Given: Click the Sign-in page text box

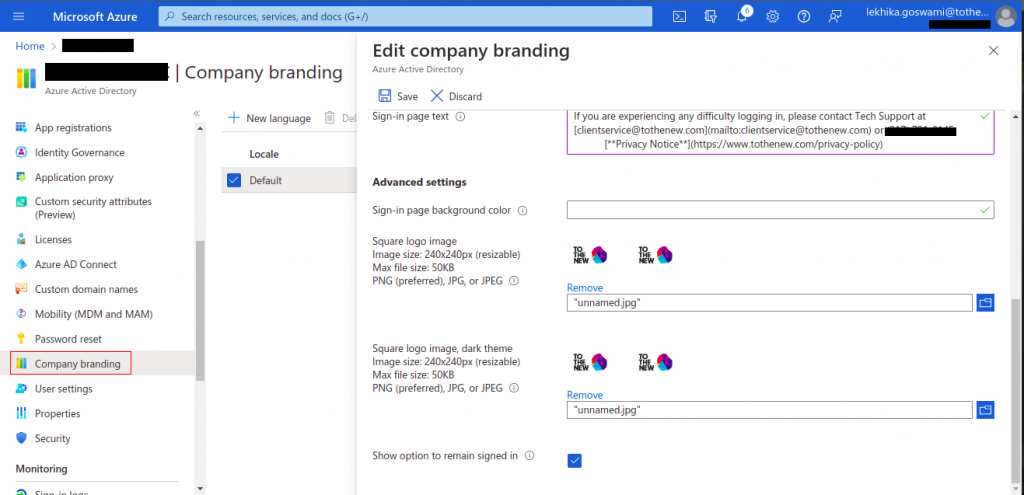Looking at the screenshot, I should [780, 132].
